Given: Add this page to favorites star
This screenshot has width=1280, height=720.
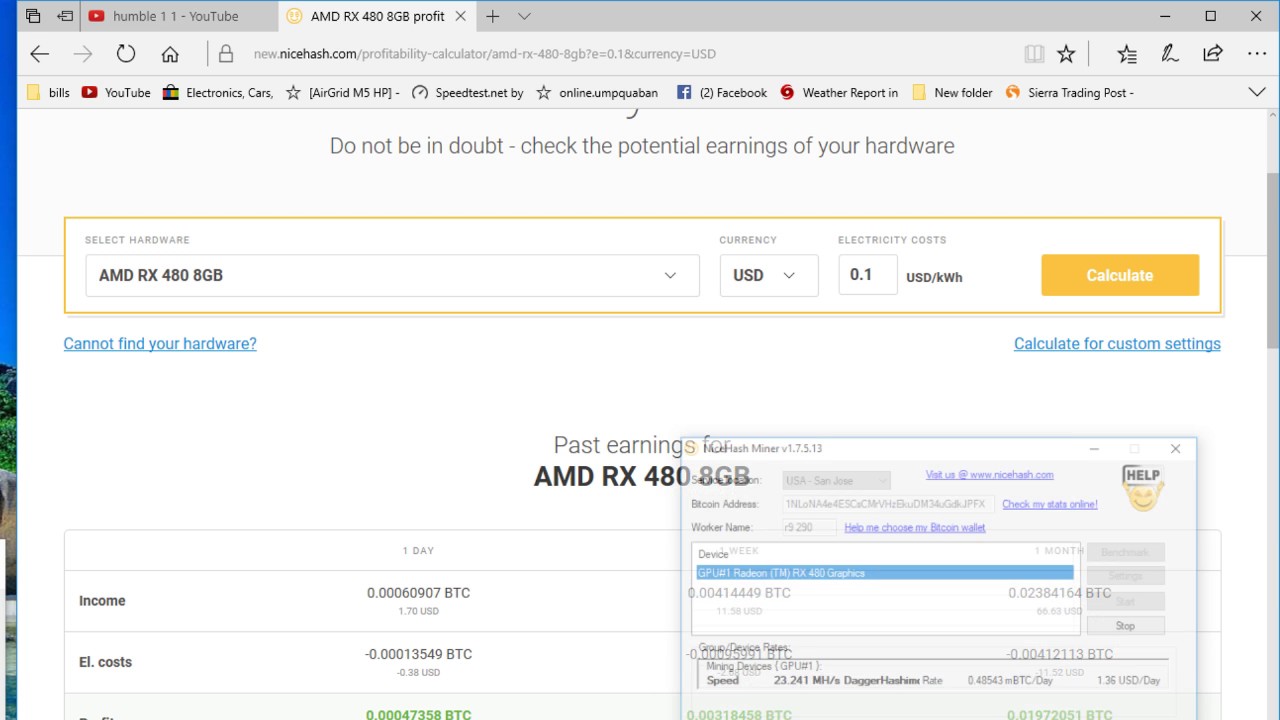Looking at the screenshot, I should (x=1066, y=54).
